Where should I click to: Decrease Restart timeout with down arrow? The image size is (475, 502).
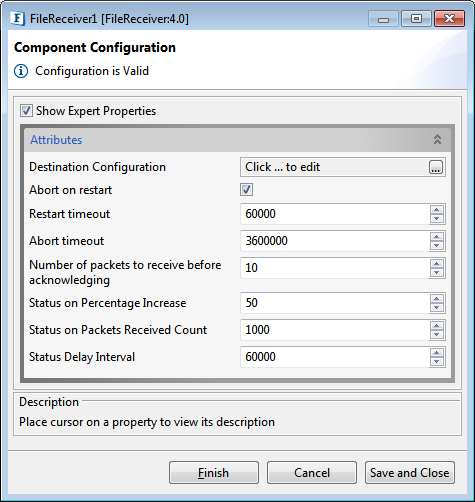click(x=437, y=218)
